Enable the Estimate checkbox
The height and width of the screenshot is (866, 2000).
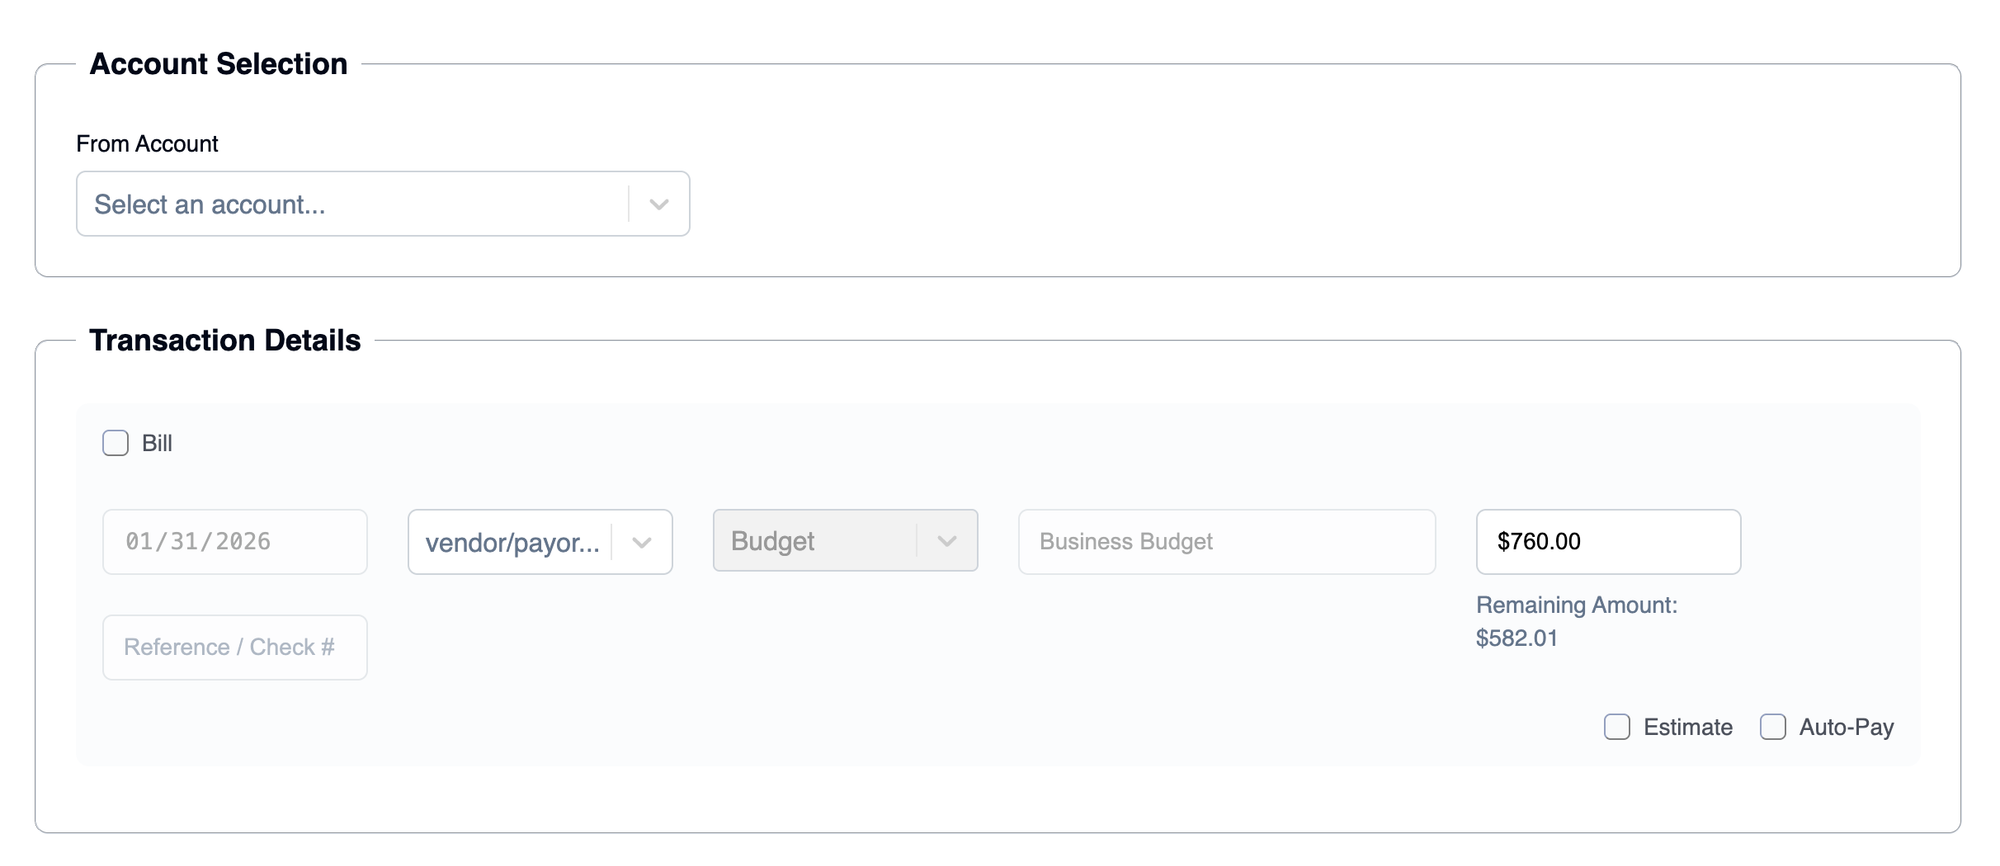tap(1617, 727)
